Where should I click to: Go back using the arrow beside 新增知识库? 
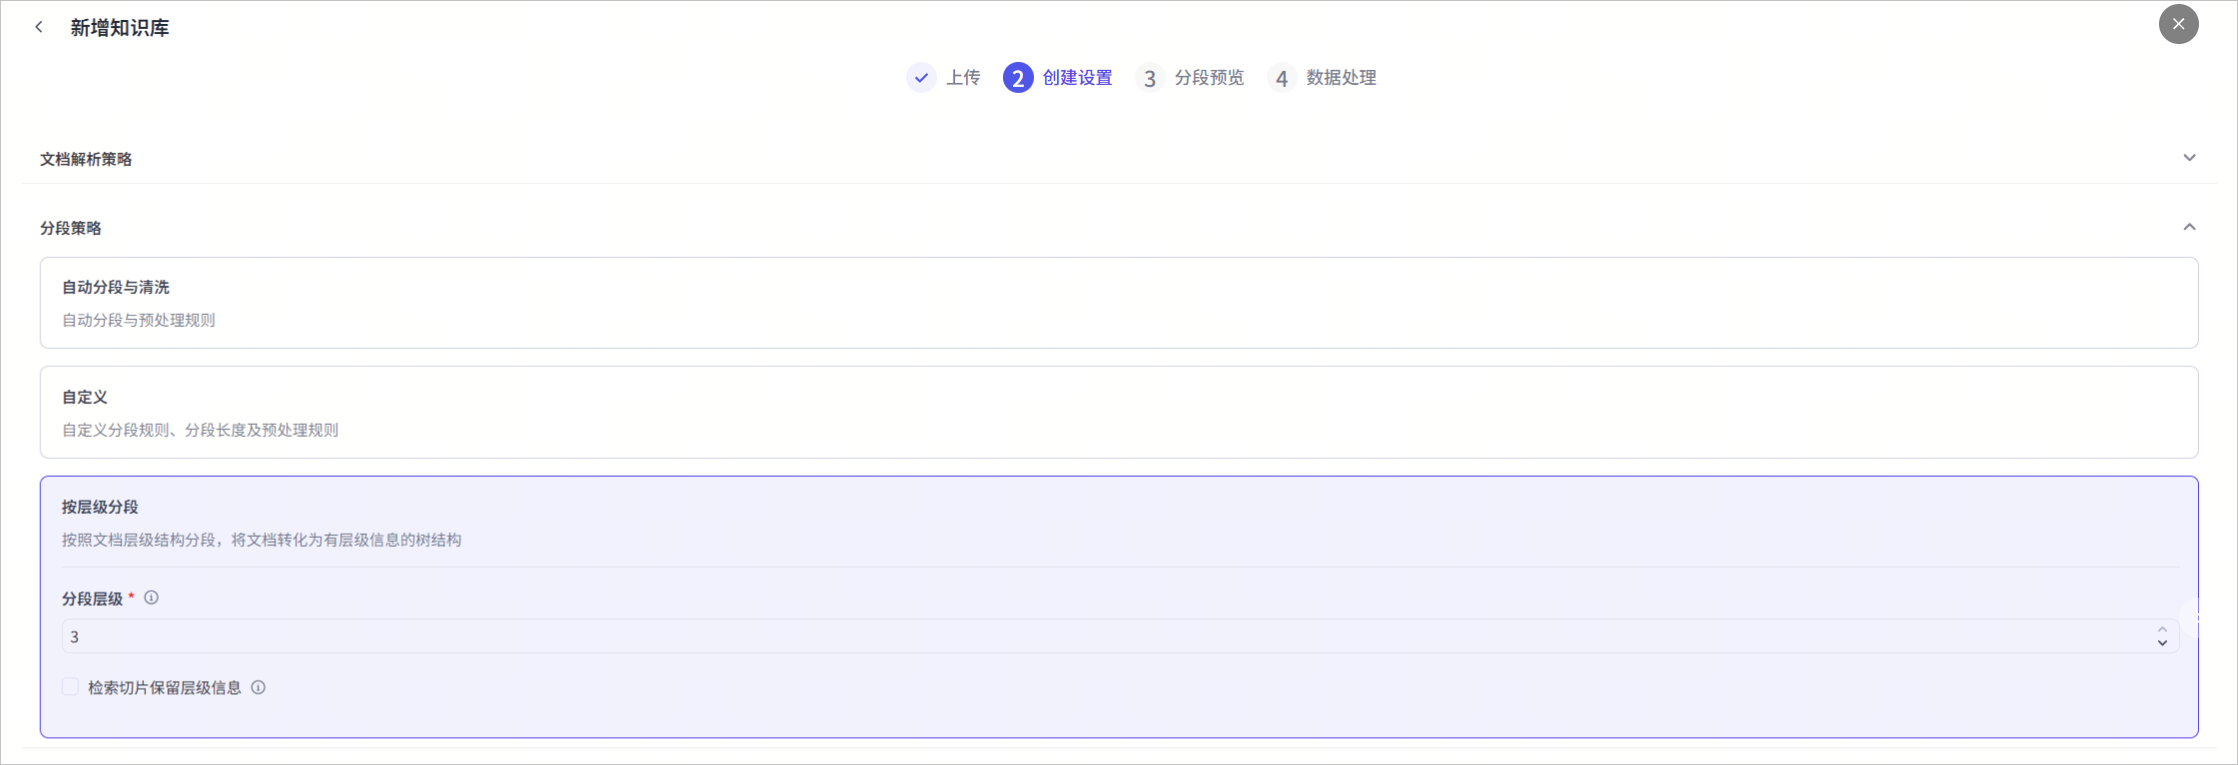click(x=39, y=27)
